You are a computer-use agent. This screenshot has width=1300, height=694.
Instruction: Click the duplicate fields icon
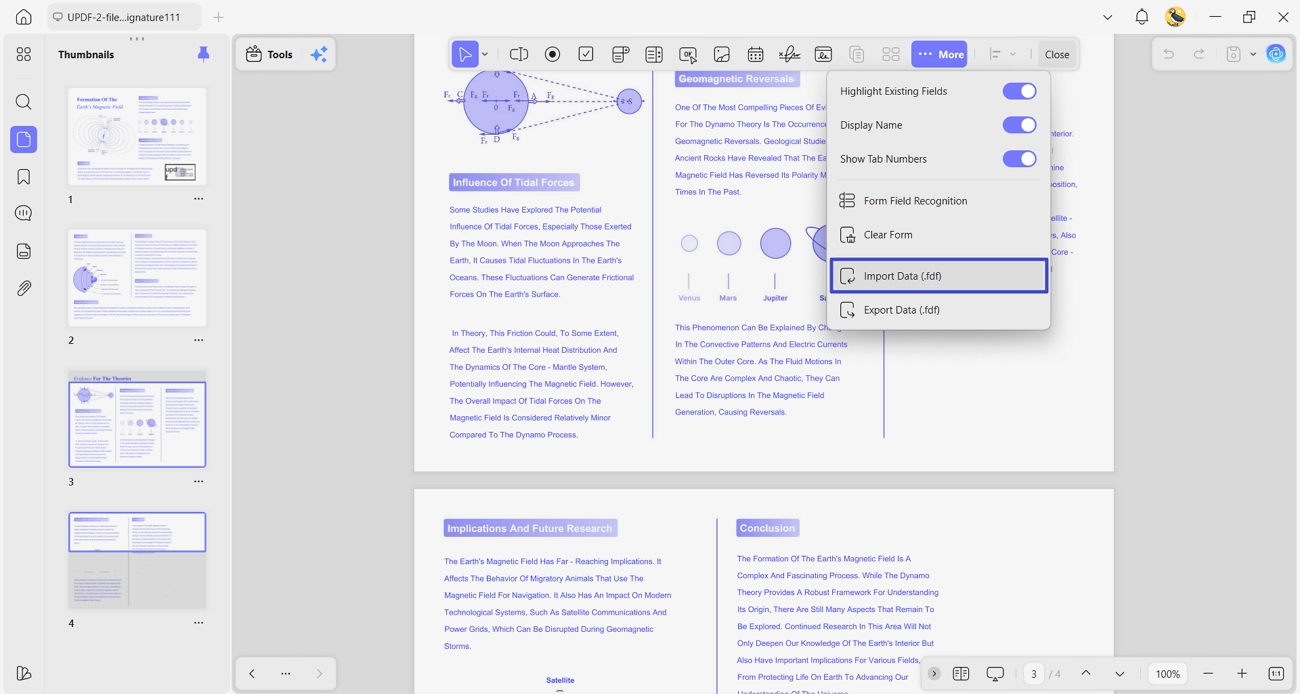[x=857, y=54]
